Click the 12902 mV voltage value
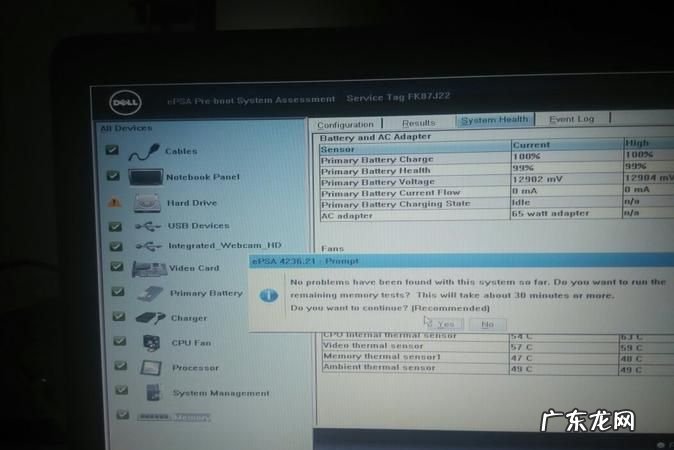The width and height of the screenshot is (674, 450). pos(537,179)
